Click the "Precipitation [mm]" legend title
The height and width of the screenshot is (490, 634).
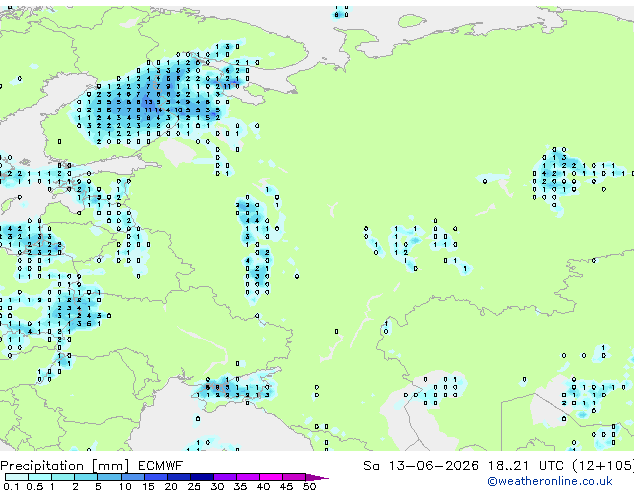tap(65, 466)
